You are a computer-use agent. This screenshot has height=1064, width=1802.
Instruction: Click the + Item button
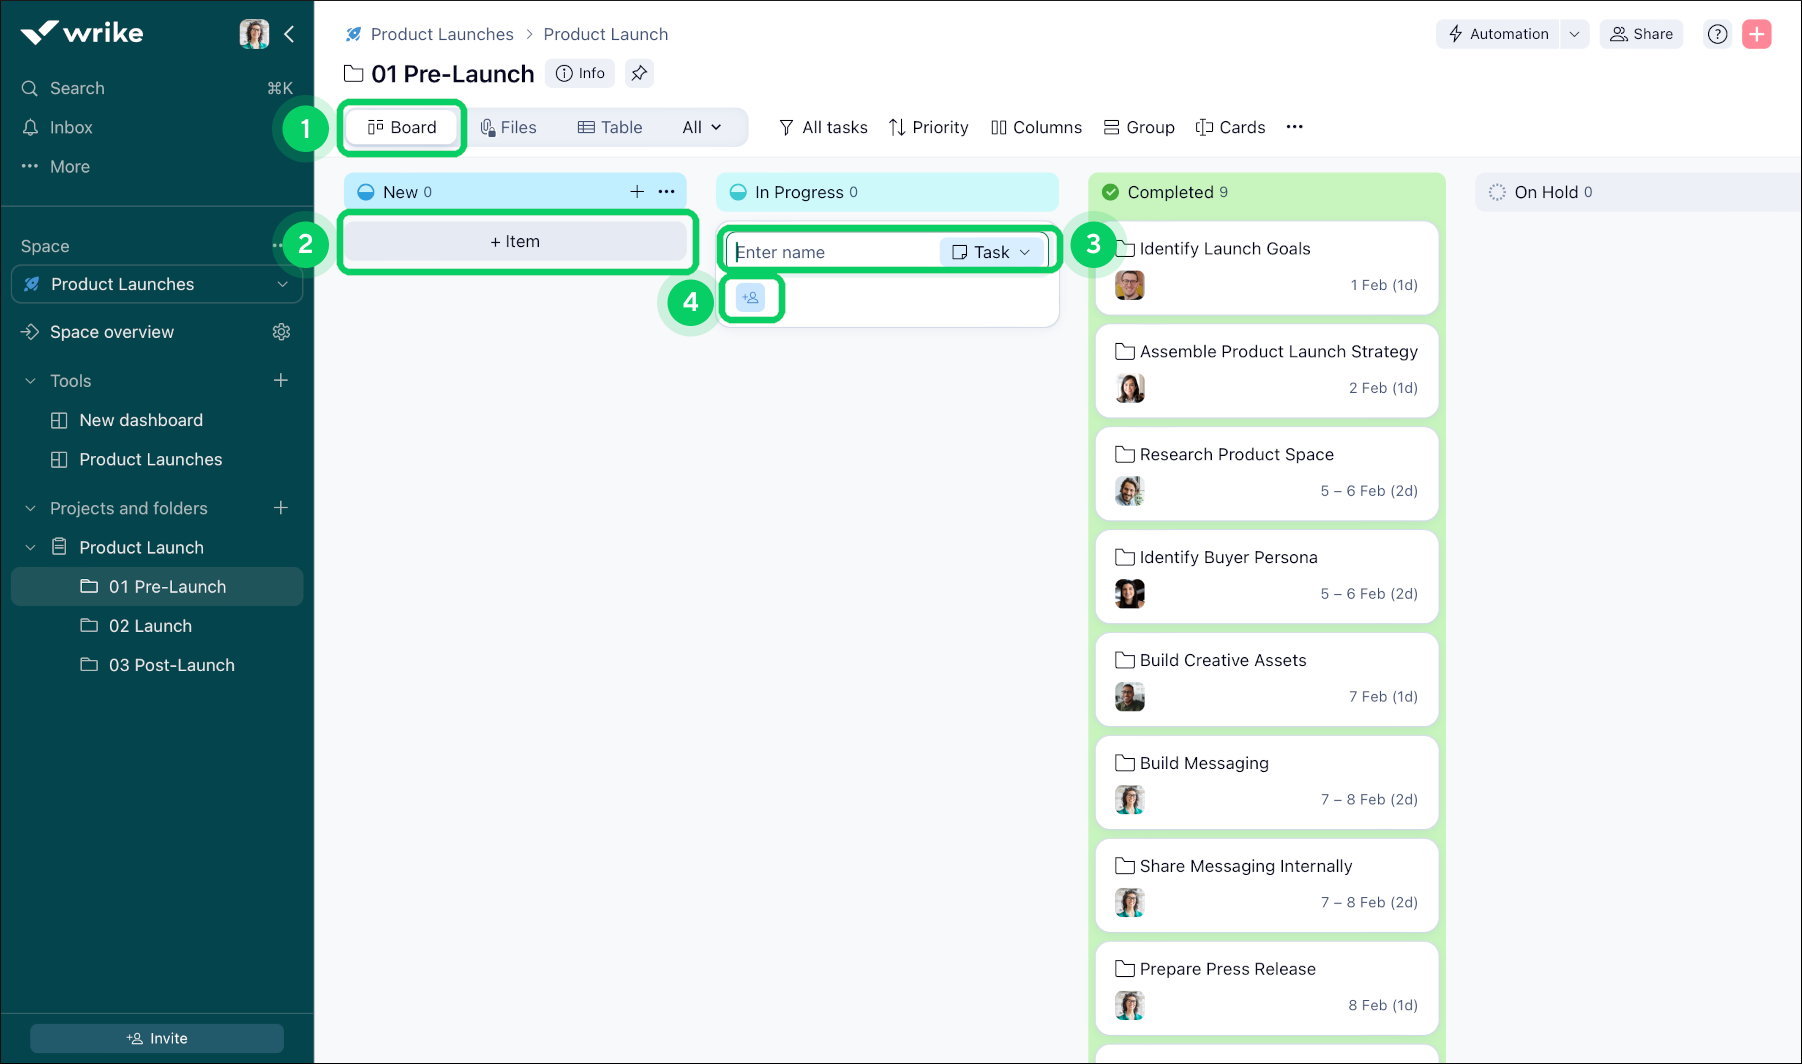pyautogui.click(x=516, y=241)
